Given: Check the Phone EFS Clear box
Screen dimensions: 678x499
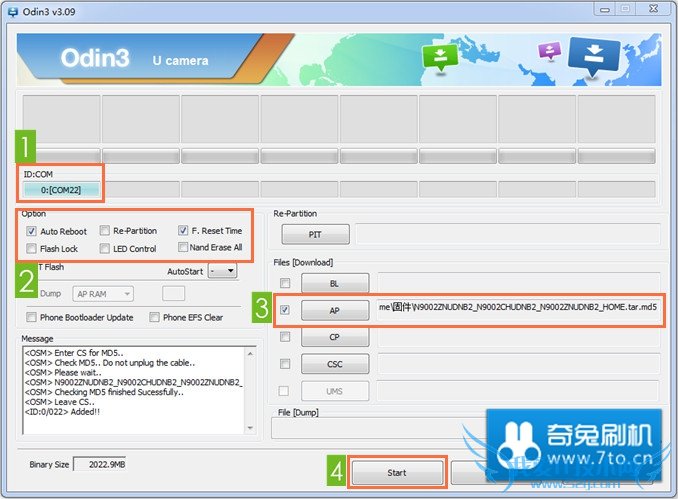Looking at the screenshot, I should click(x=154, y=317).
